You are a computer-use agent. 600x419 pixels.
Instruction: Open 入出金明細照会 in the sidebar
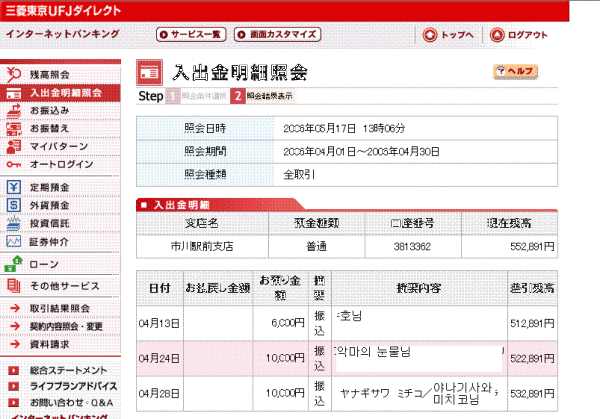pos(65,93)
